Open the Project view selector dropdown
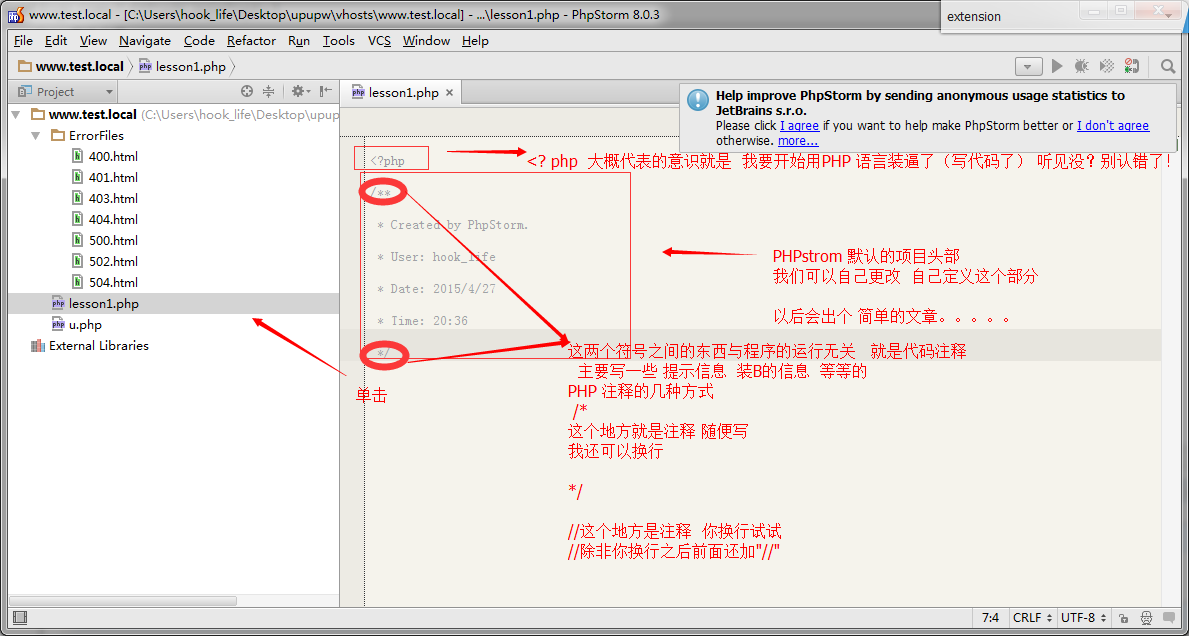The width and height of the screenshot is (1189, 636). (65, 92)
